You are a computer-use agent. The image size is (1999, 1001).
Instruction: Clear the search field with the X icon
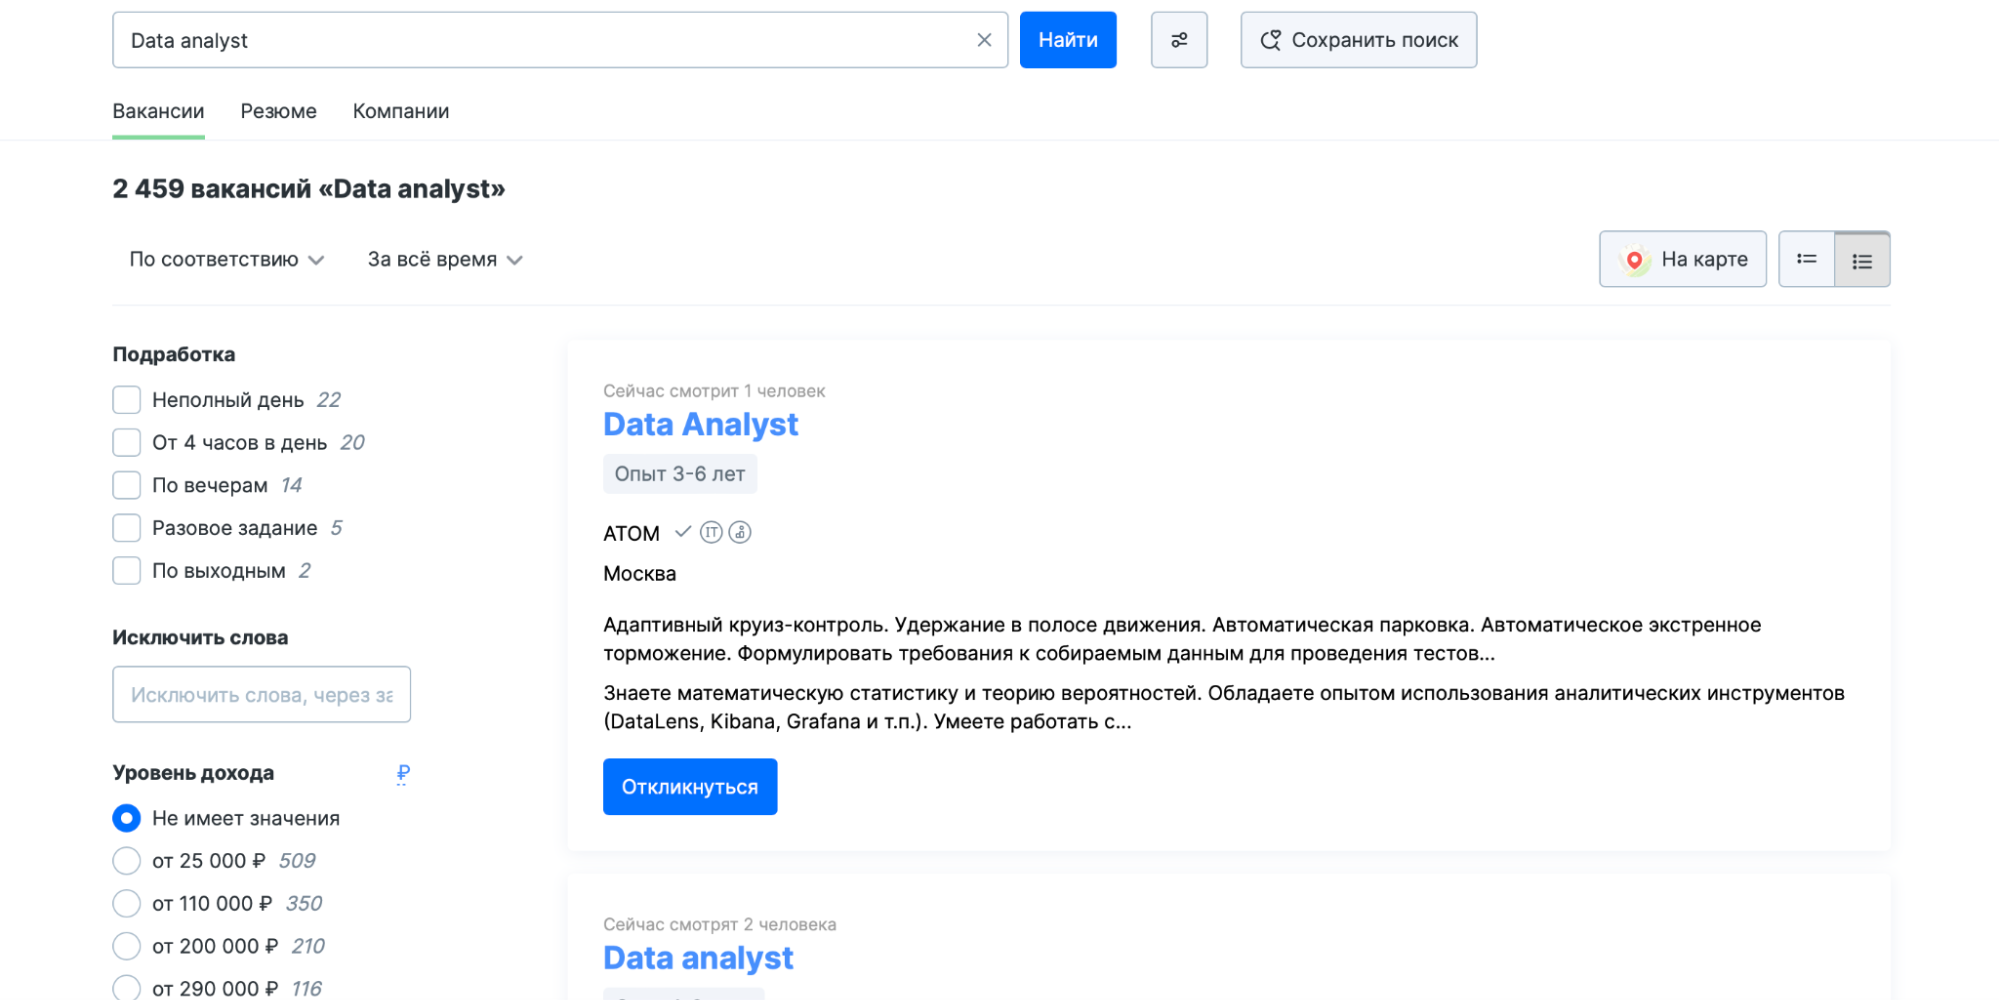click(x=984, y=40)
